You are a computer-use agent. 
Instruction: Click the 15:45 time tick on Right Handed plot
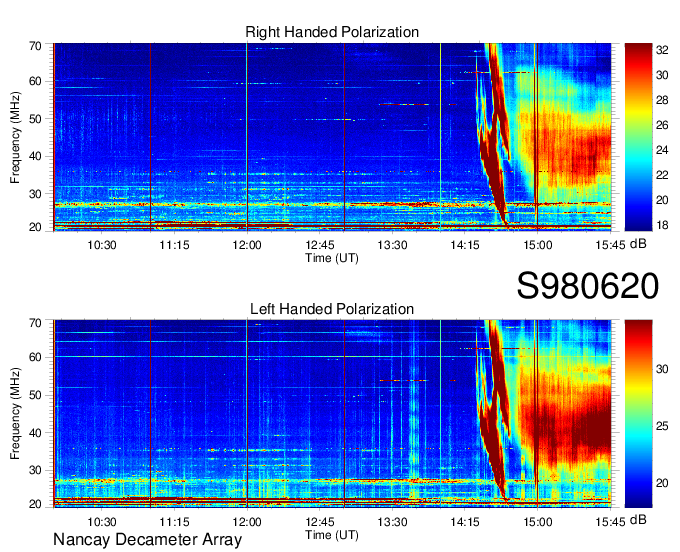pyautogui.click(x=610, y=245)
